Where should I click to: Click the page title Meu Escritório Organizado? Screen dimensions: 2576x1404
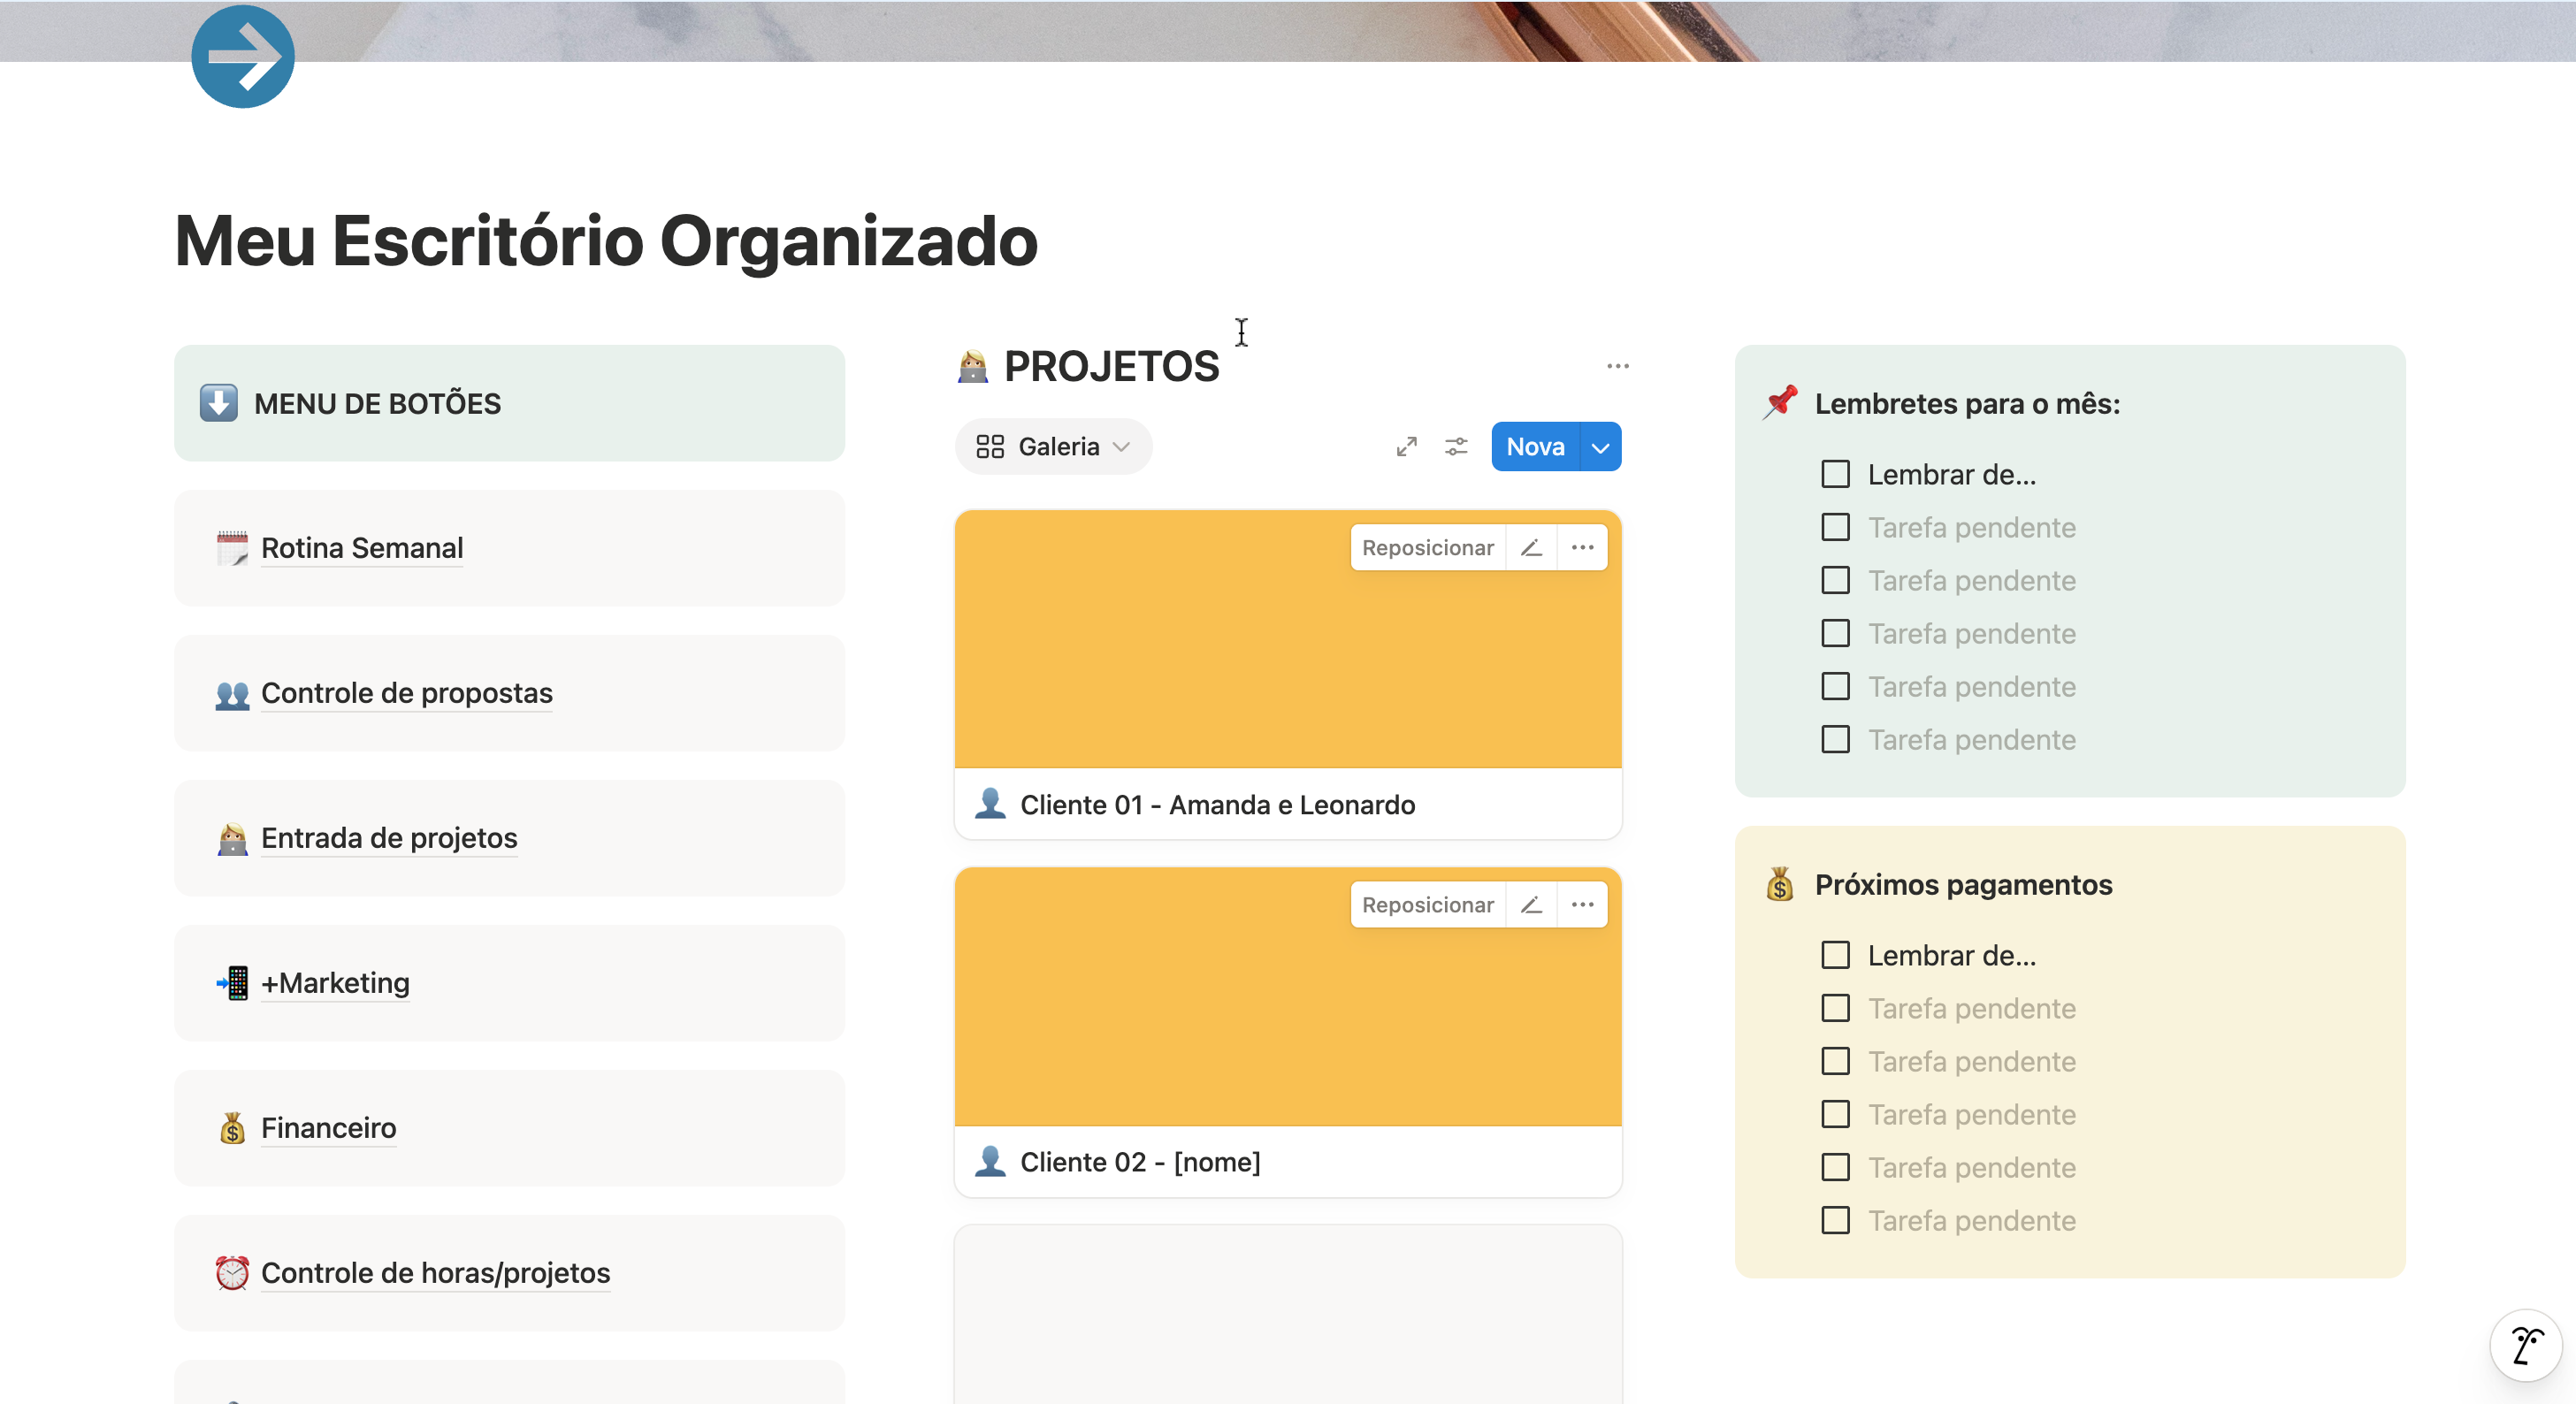(606, 241)
